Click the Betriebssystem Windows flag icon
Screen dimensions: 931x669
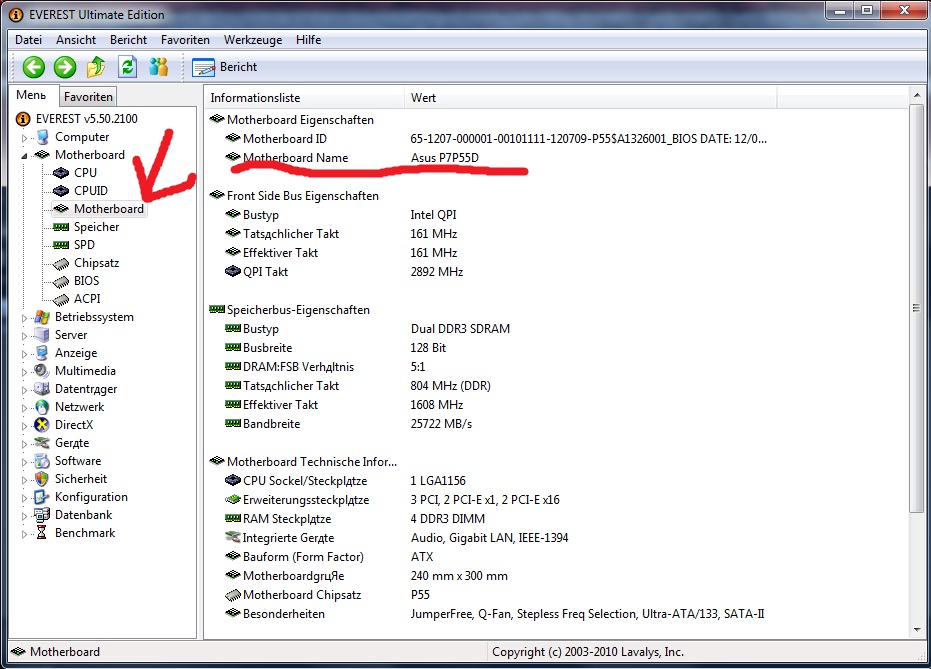[42, 317]
